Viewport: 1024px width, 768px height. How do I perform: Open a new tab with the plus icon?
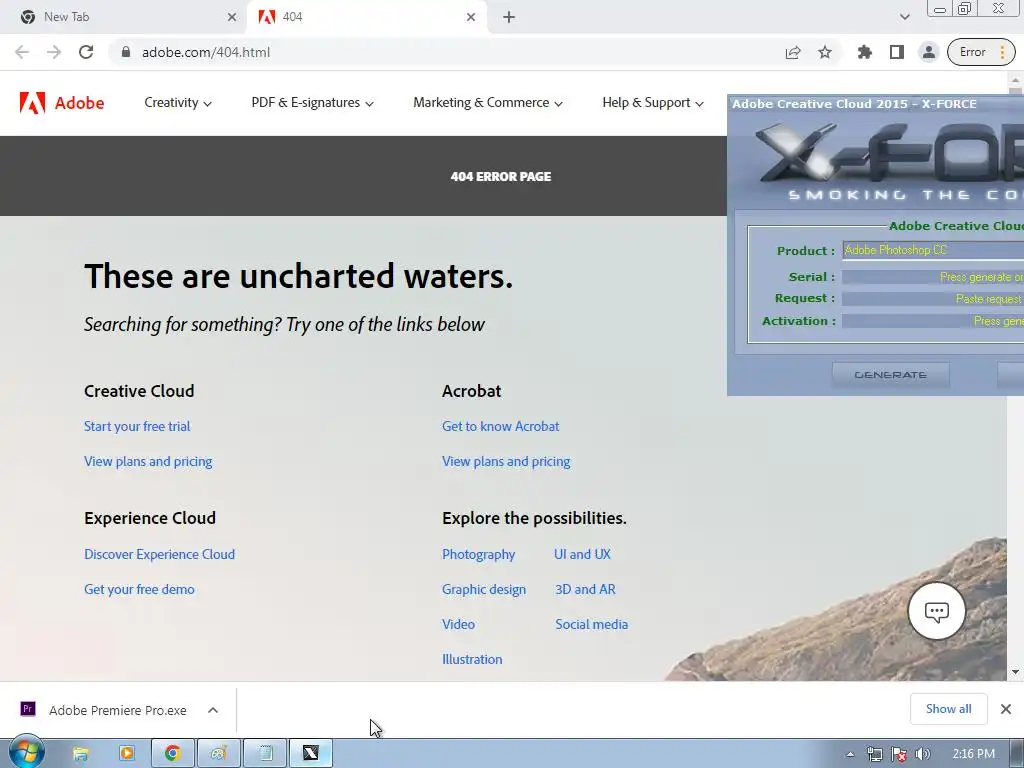(509, 17)
